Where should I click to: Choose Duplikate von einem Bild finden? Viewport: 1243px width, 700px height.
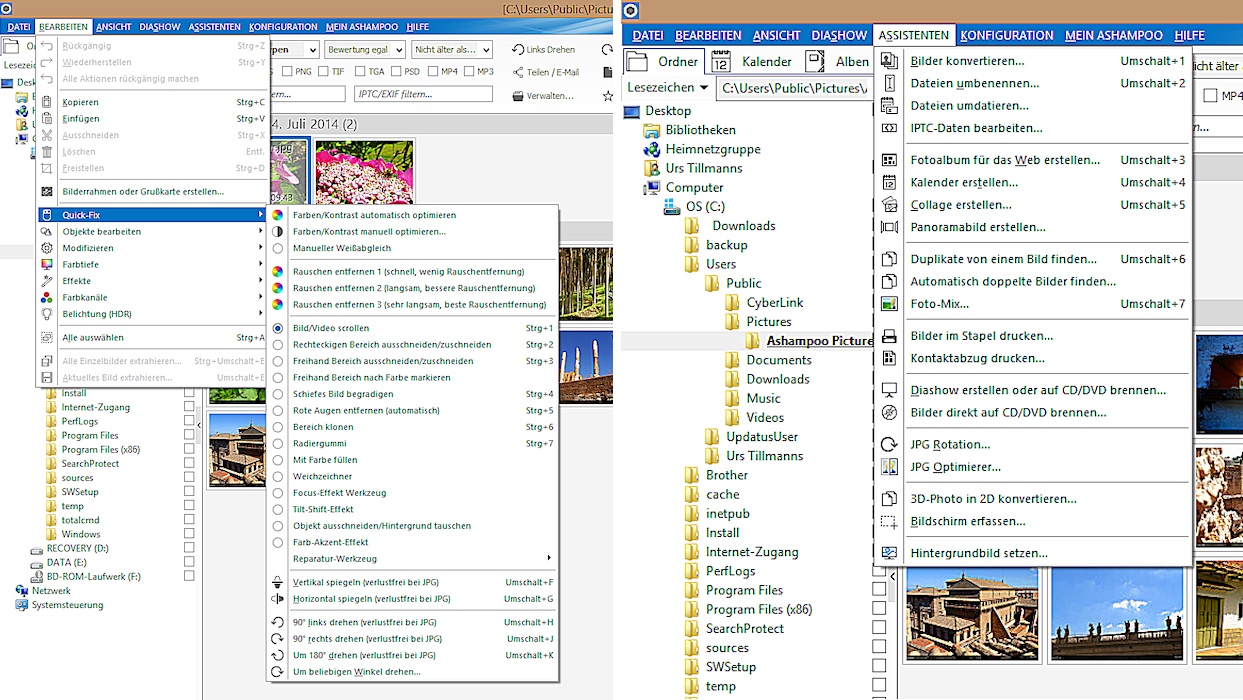click(1032, 259)
